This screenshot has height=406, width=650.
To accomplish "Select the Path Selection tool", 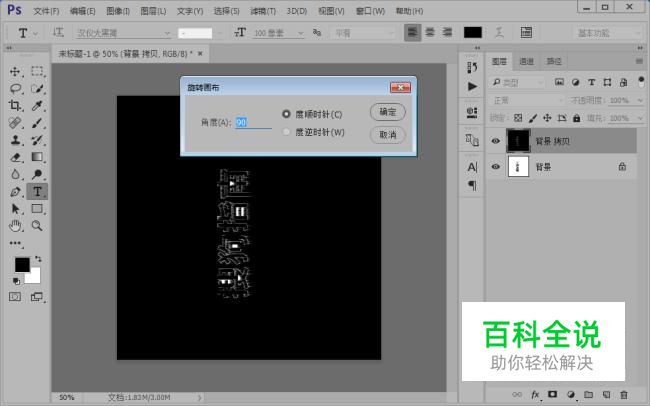I will click(15, 209).
